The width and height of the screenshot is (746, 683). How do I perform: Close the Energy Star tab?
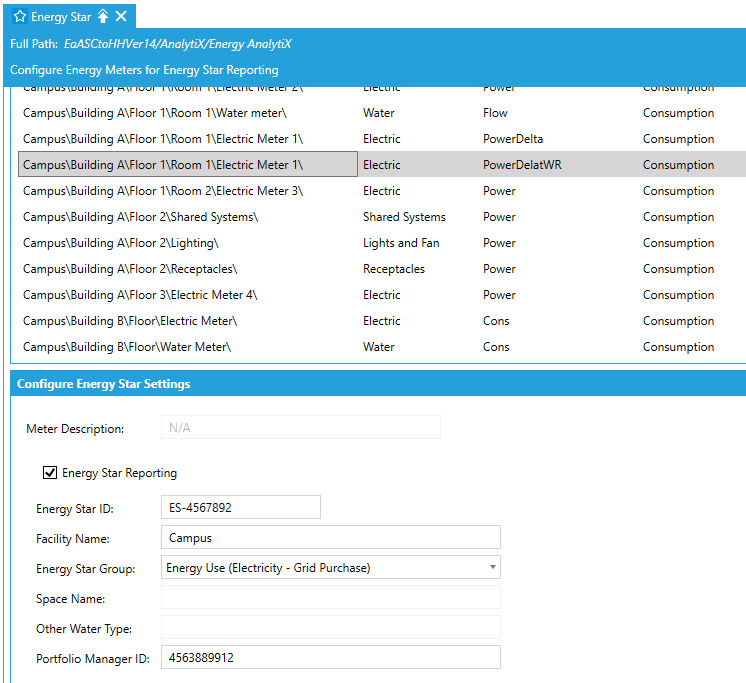tap(121, 16)
